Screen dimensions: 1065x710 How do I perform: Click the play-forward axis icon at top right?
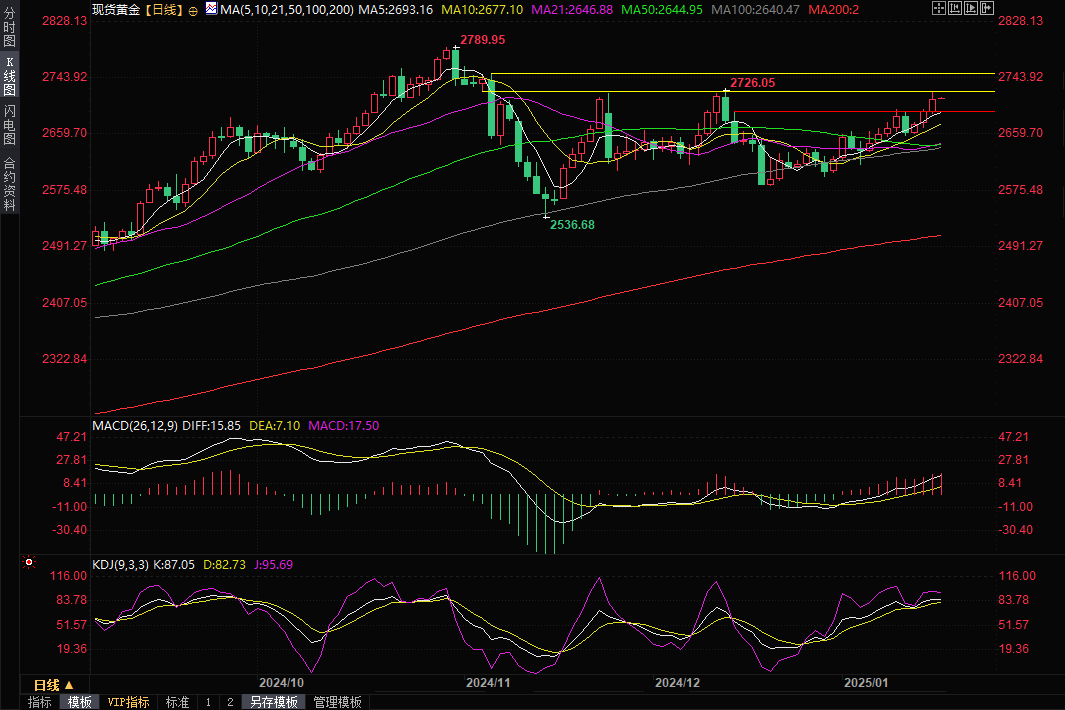click(x=970, y=8)
